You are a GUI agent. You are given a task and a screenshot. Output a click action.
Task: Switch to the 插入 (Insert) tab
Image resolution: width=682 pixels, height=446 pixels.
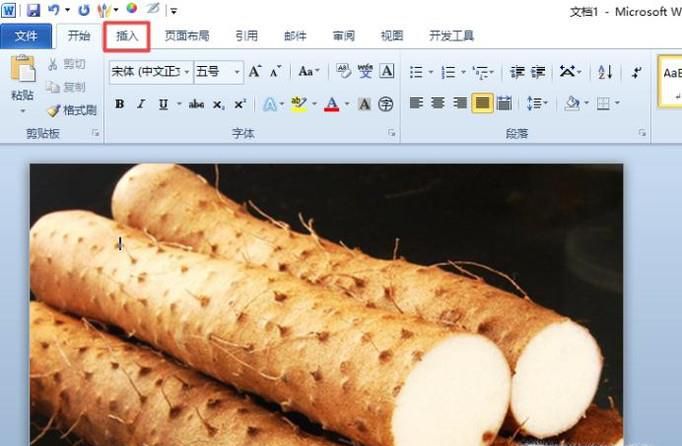point(127,36)
